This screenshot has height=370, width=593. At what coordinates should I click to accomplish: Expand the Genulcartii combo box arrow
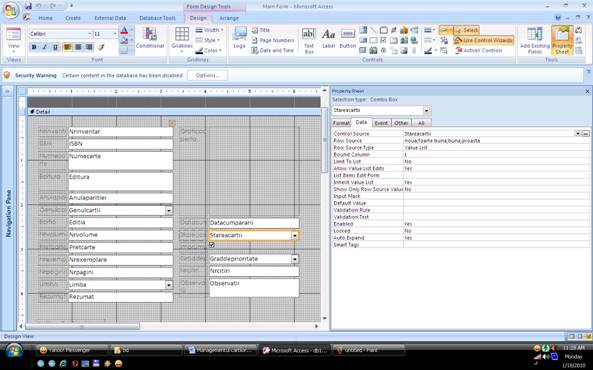click(x=169, y=210)
